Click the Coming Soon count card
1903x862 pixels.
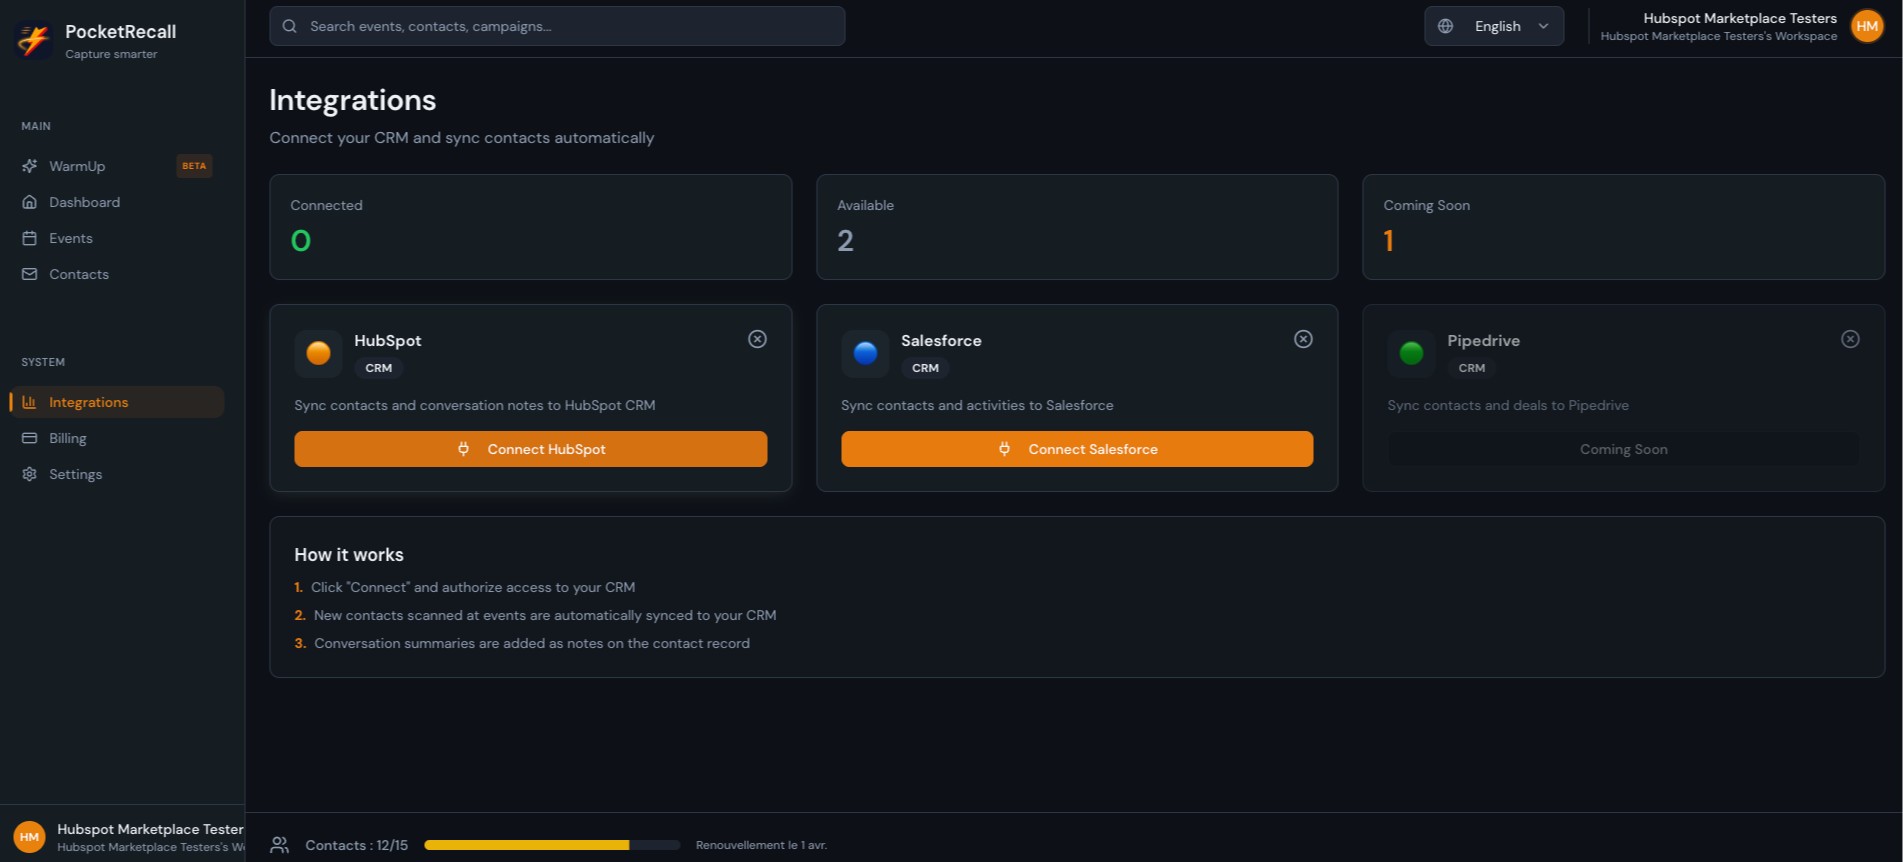click(1624, 227)
